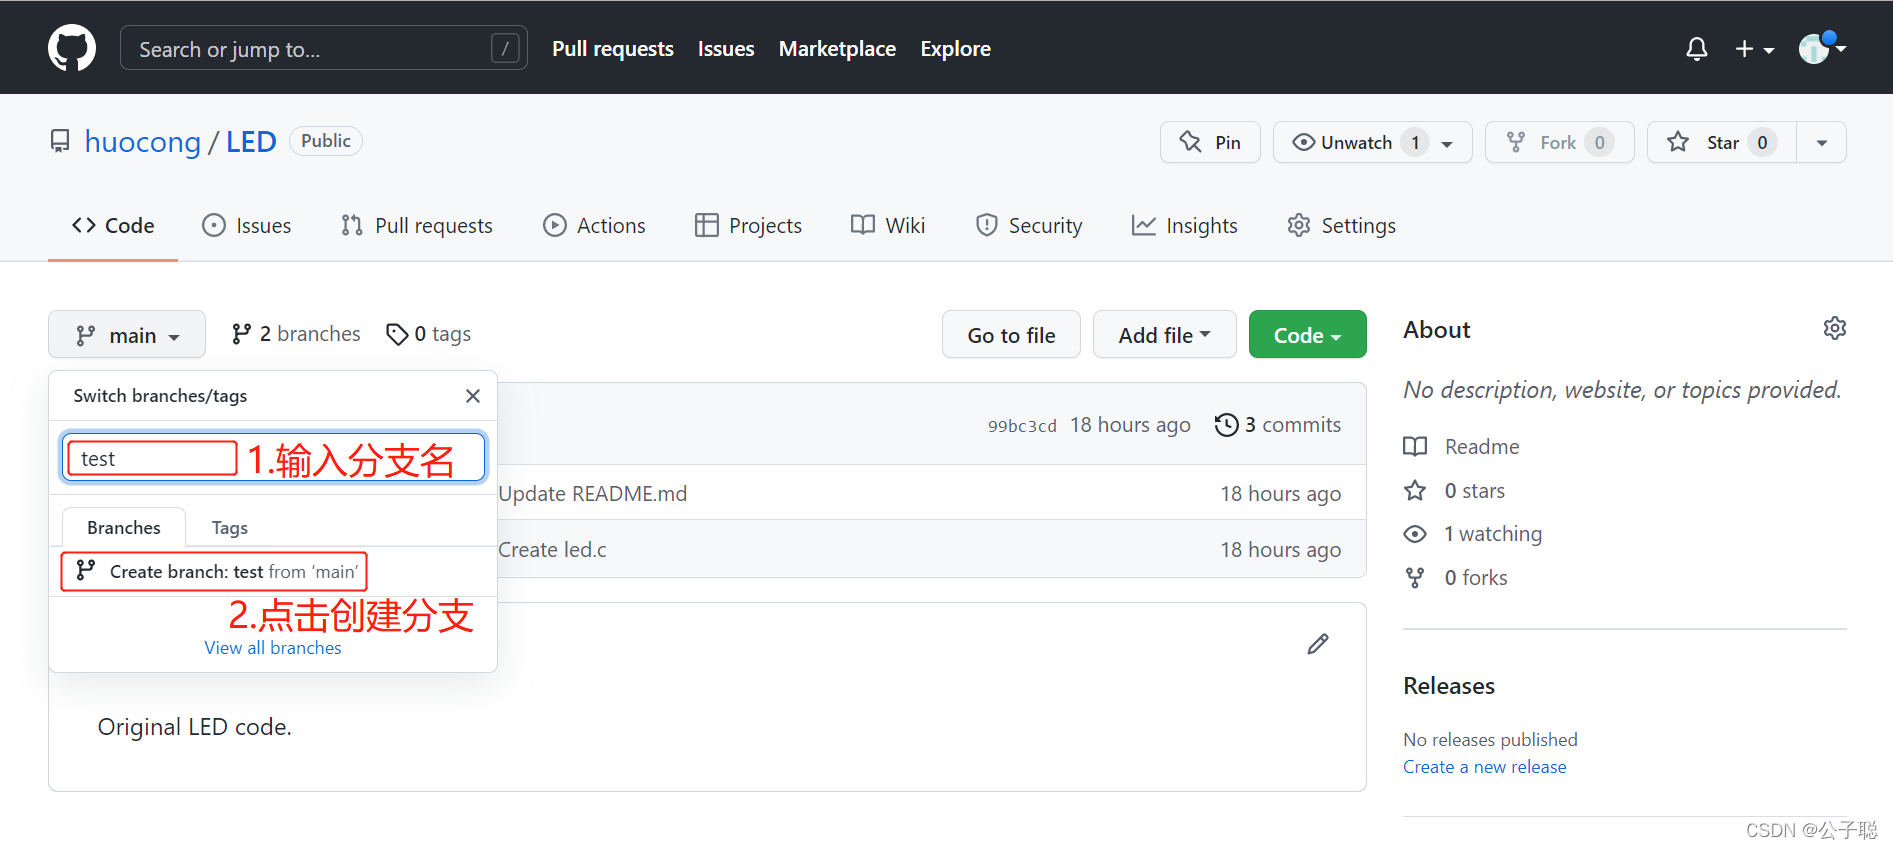
Task: Open Issues in top navigation bar
Action: [726, 48]
